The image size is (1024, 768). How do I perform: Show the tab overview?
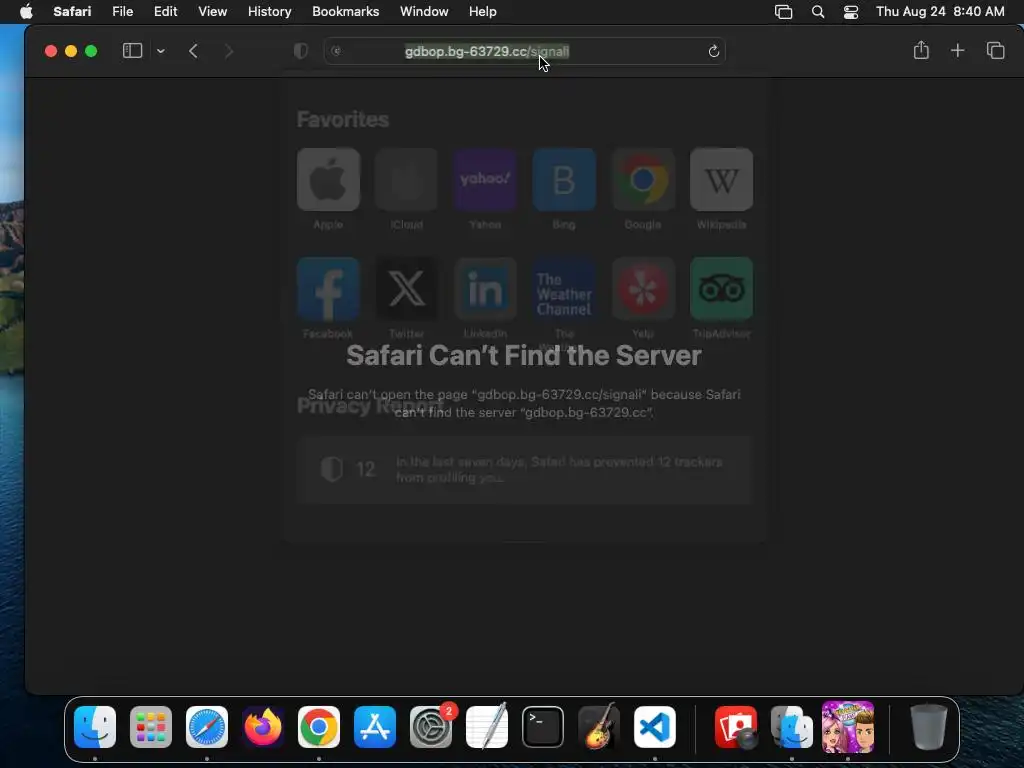pyautogui.click(x=995, y=50)
